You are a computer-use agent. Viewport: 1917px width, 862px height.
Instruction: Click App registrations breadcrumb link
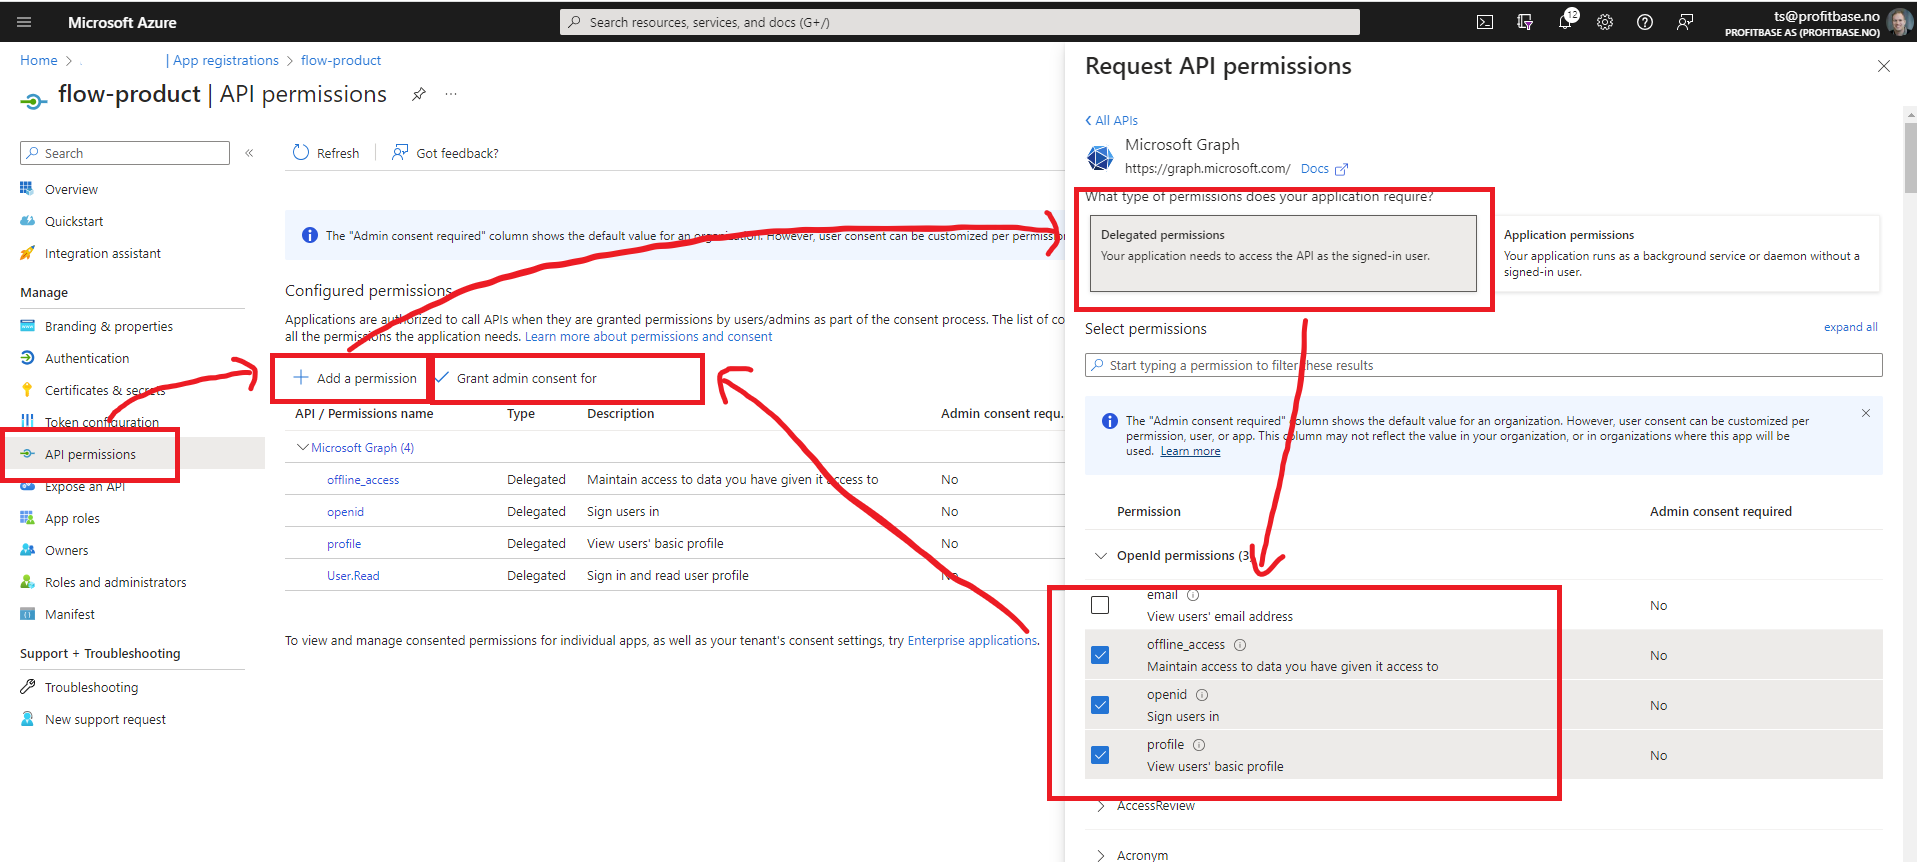(225, 60)
